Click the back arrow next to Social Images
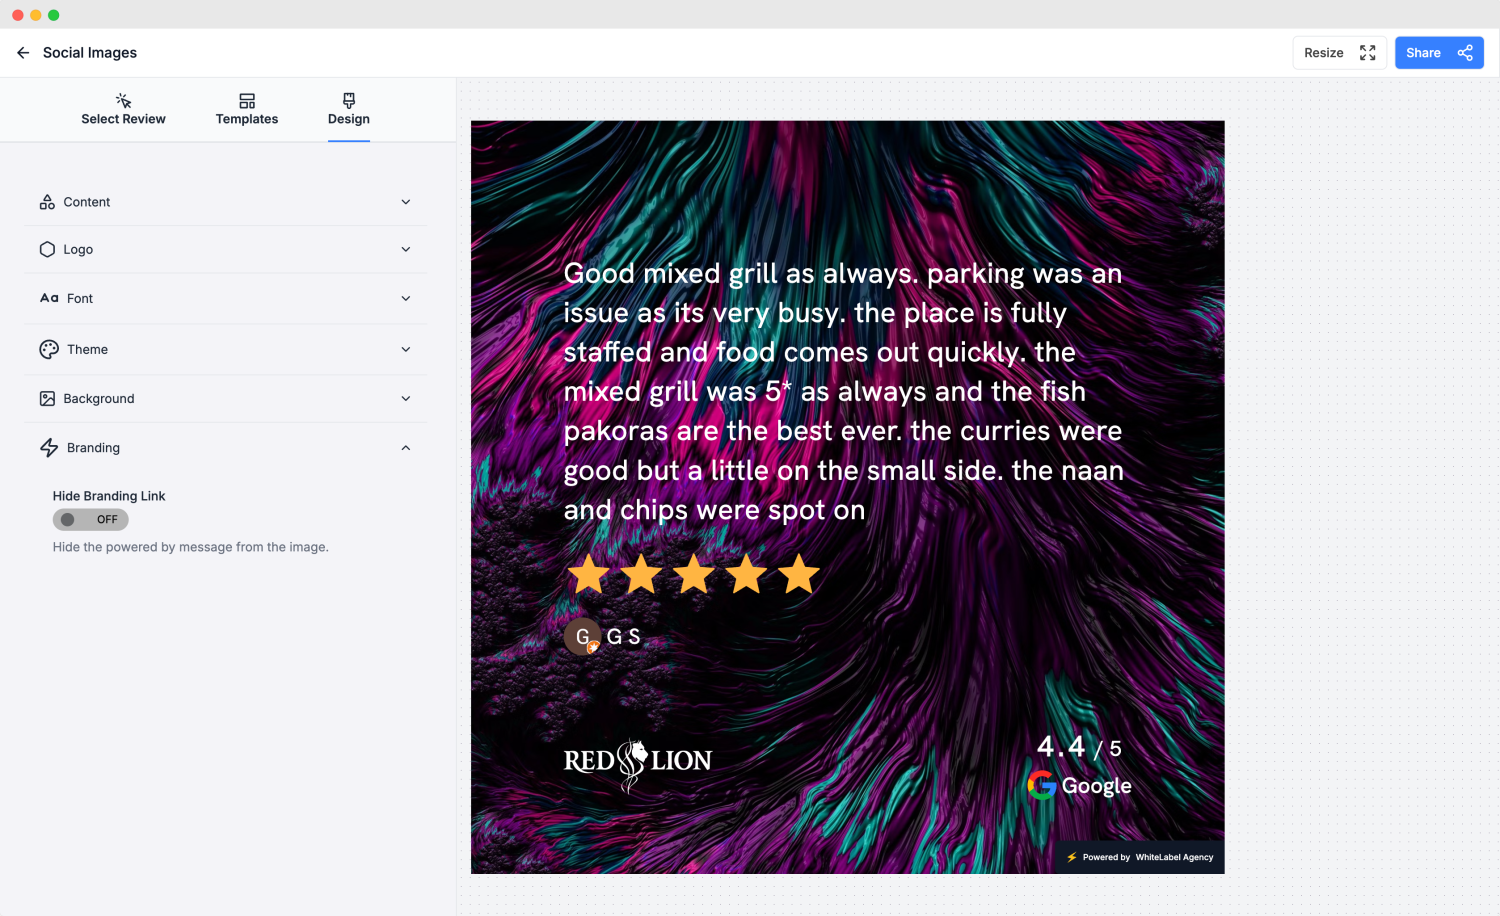Viewport: 1500px width, 916px height. (x=23, y=53)
